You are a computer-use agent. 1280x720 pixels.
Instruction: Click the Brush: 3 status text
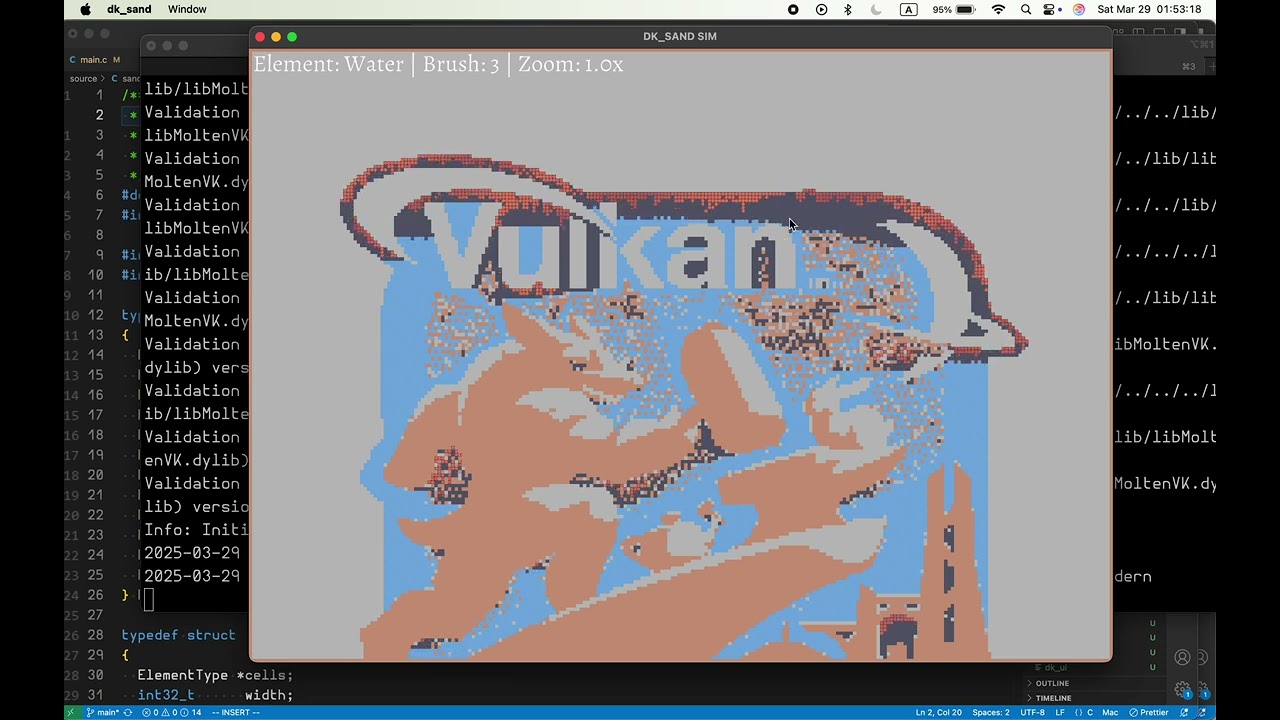pos(460,64)
